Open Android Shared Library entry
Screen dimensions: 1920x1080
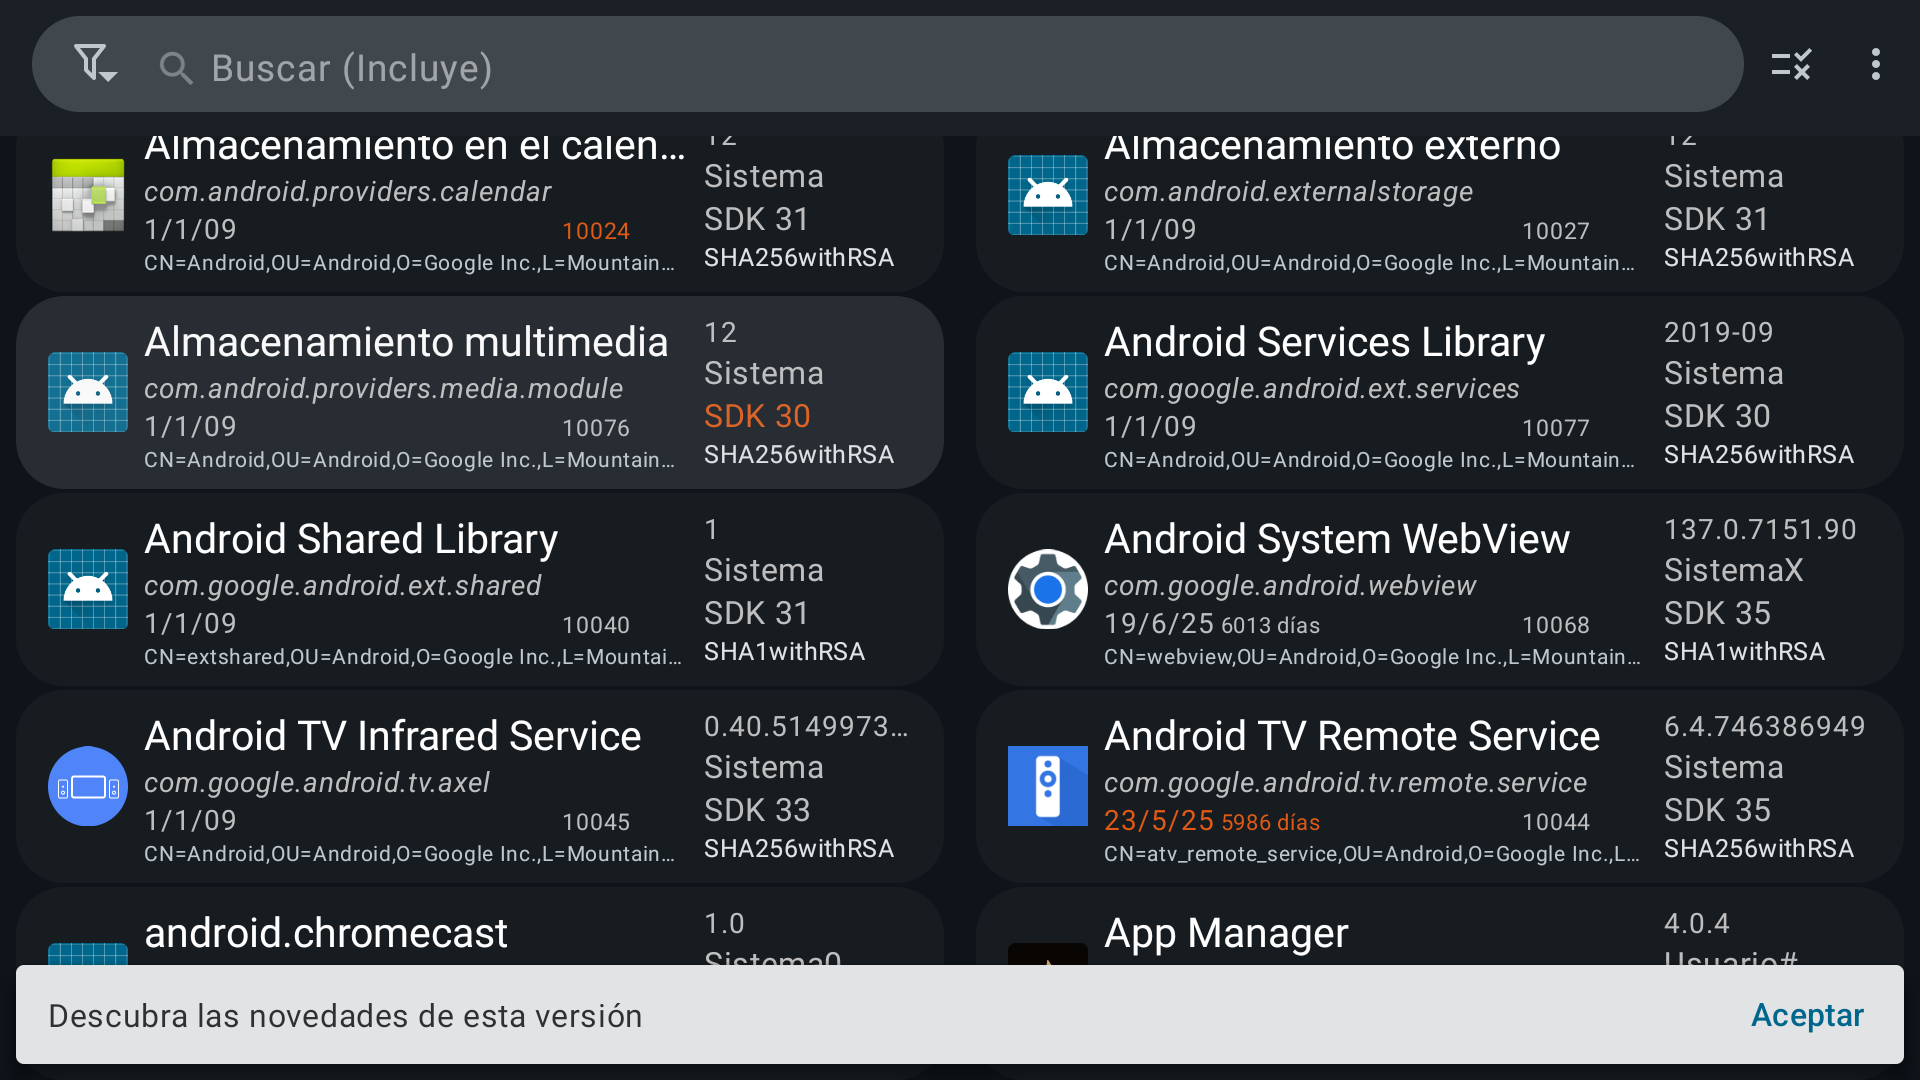[x=480, y=589]
